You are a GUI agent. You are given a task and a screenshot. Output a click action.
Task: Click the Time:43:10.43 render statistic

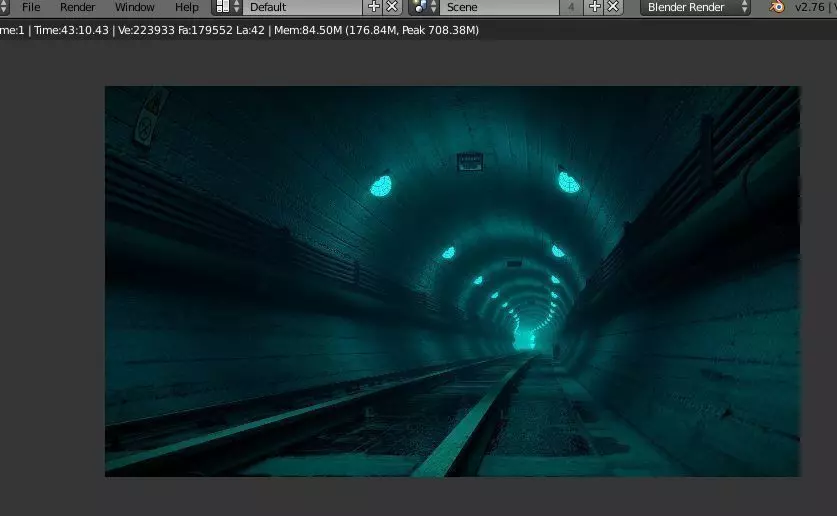tap(72, 30)
